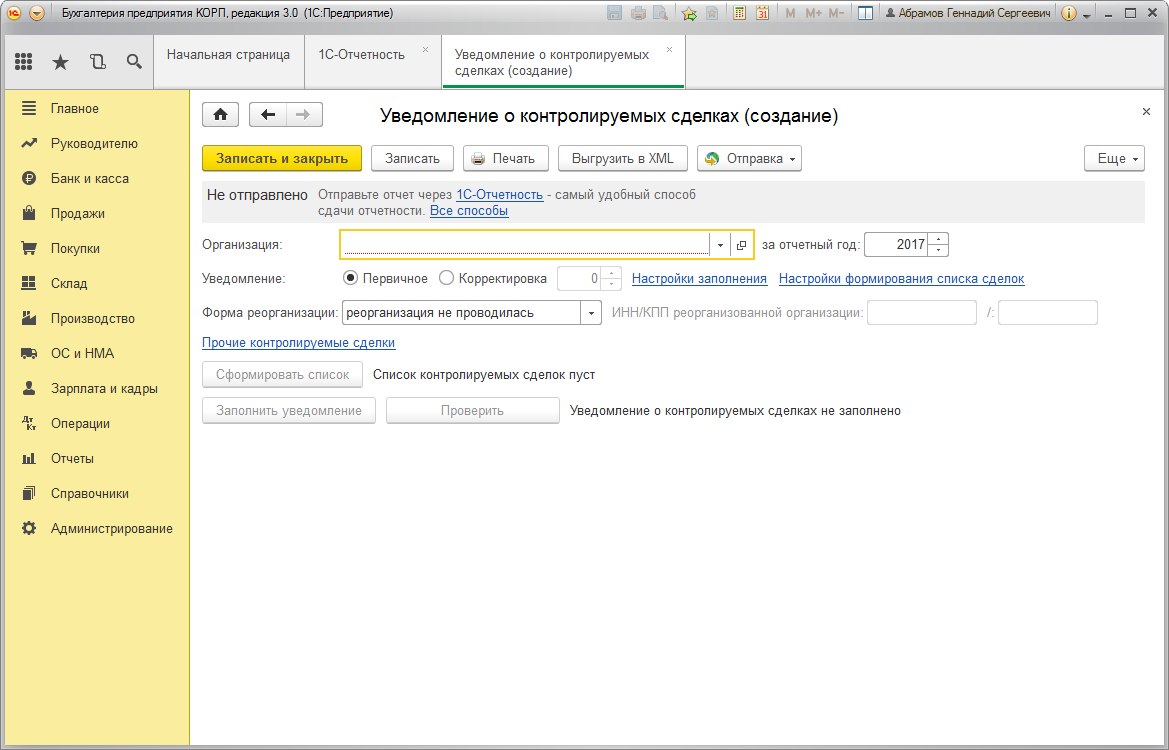The image size is (1169, 750).
Task: Click the Печать button
Action: 505,158
